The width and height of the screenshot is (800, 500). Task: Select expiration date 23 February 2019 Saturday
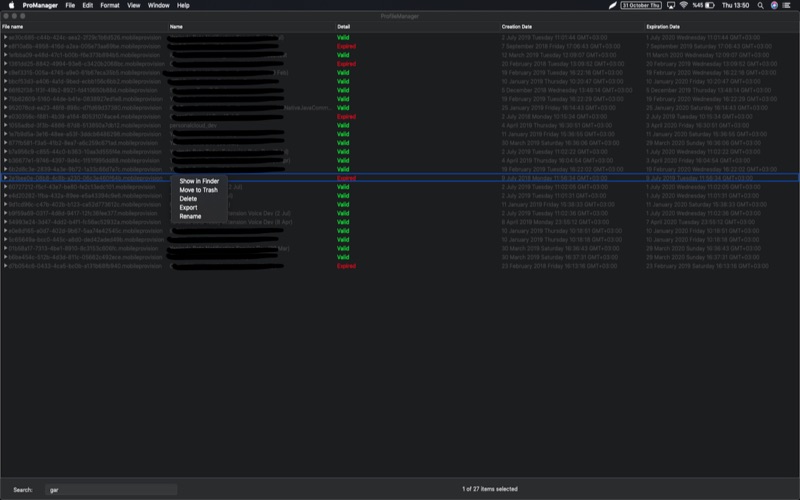707,266
